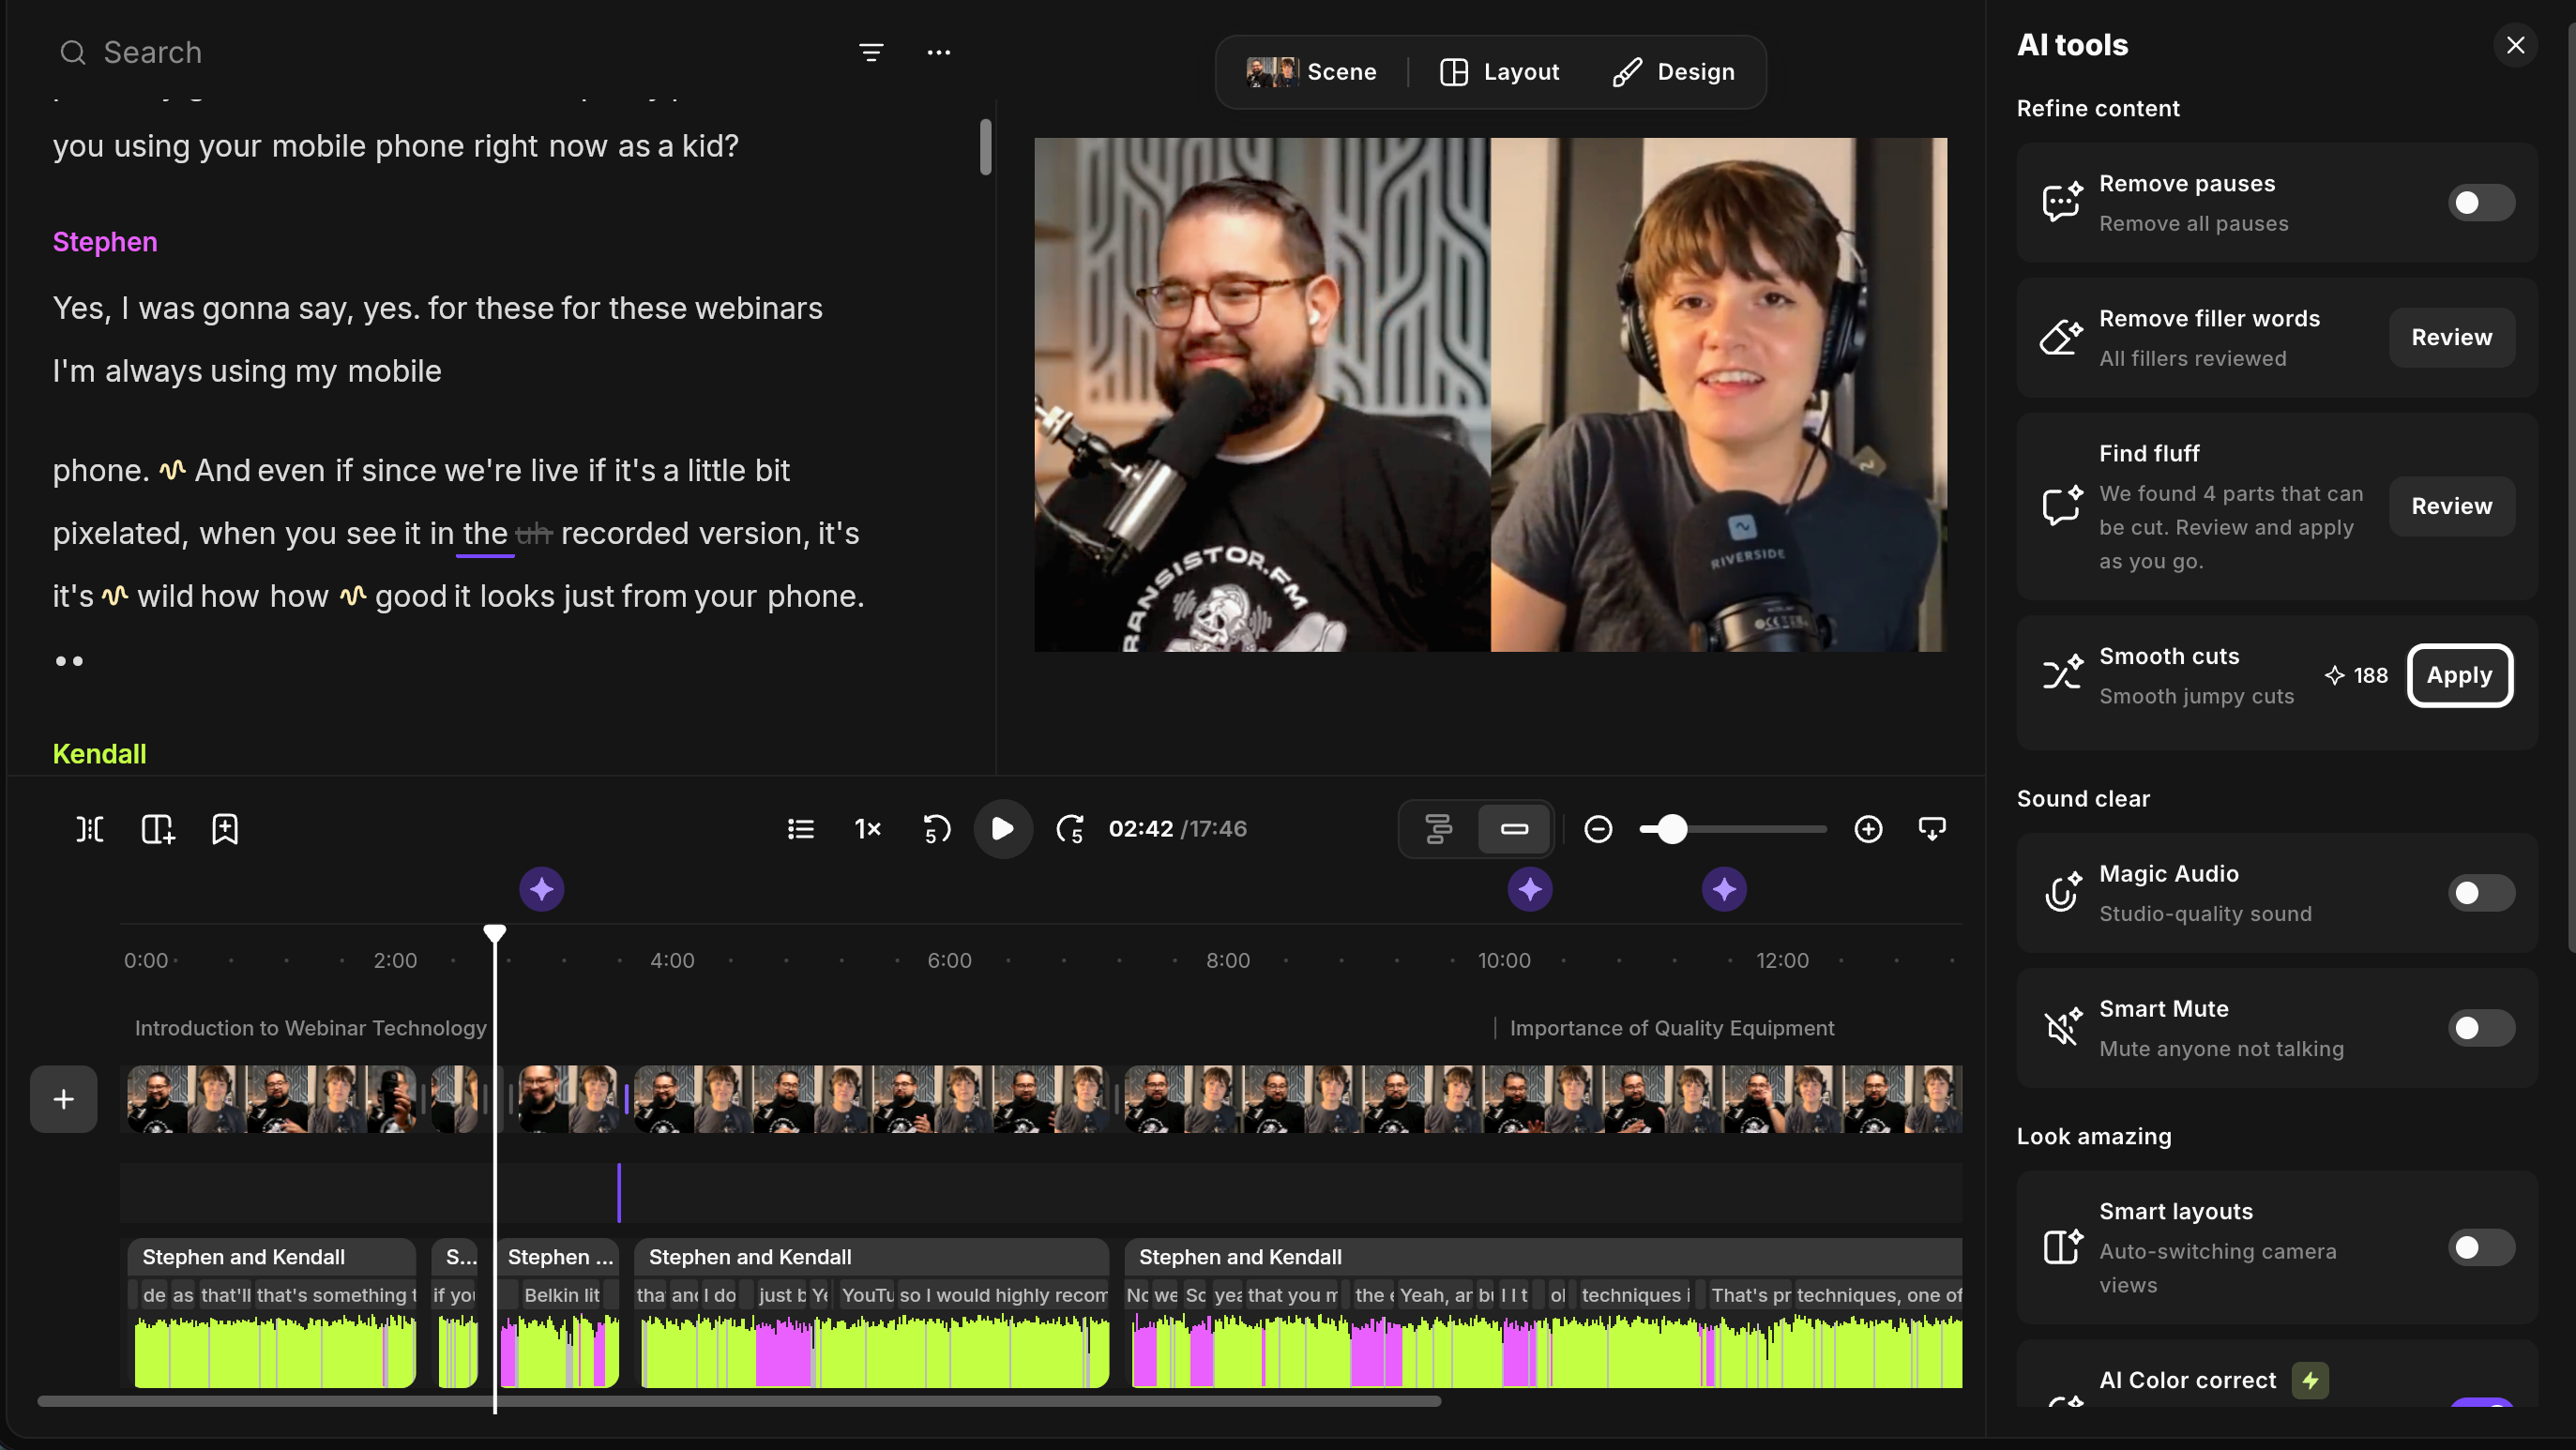Toggle Smart layouts on
The width and height of the screenshot is (2576, 1450).
[x=2481, y=1247]
